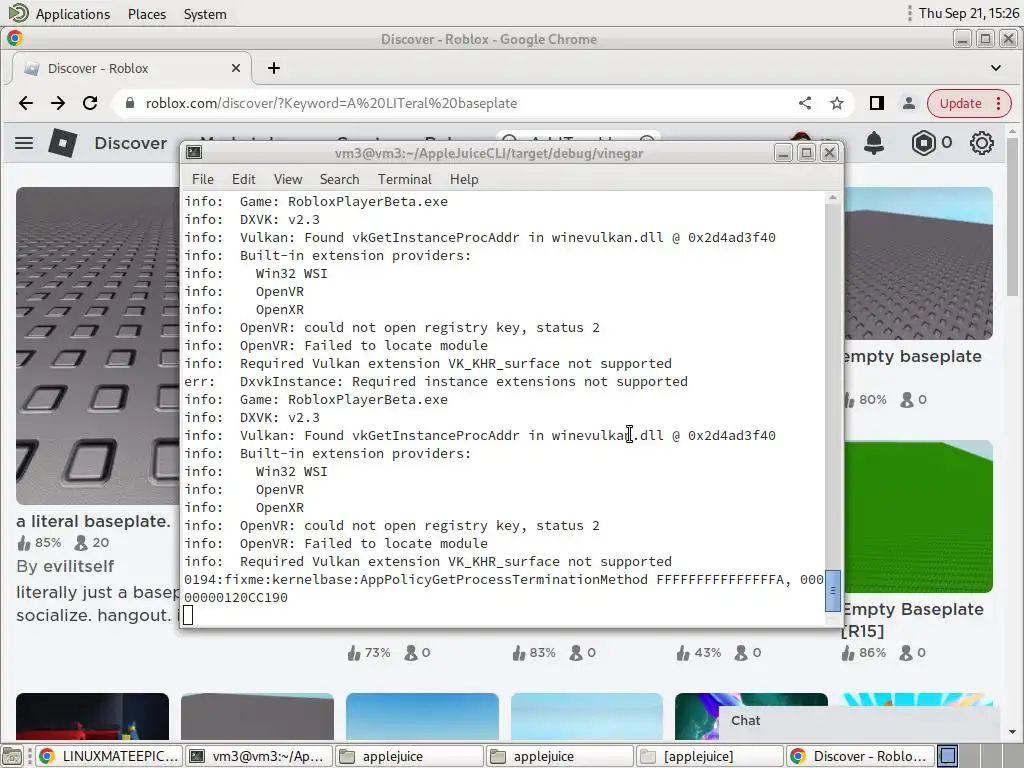
Task: Switch to first applejuice folder taskbar item
Action: pyautogui.click(x=409, y=756)
